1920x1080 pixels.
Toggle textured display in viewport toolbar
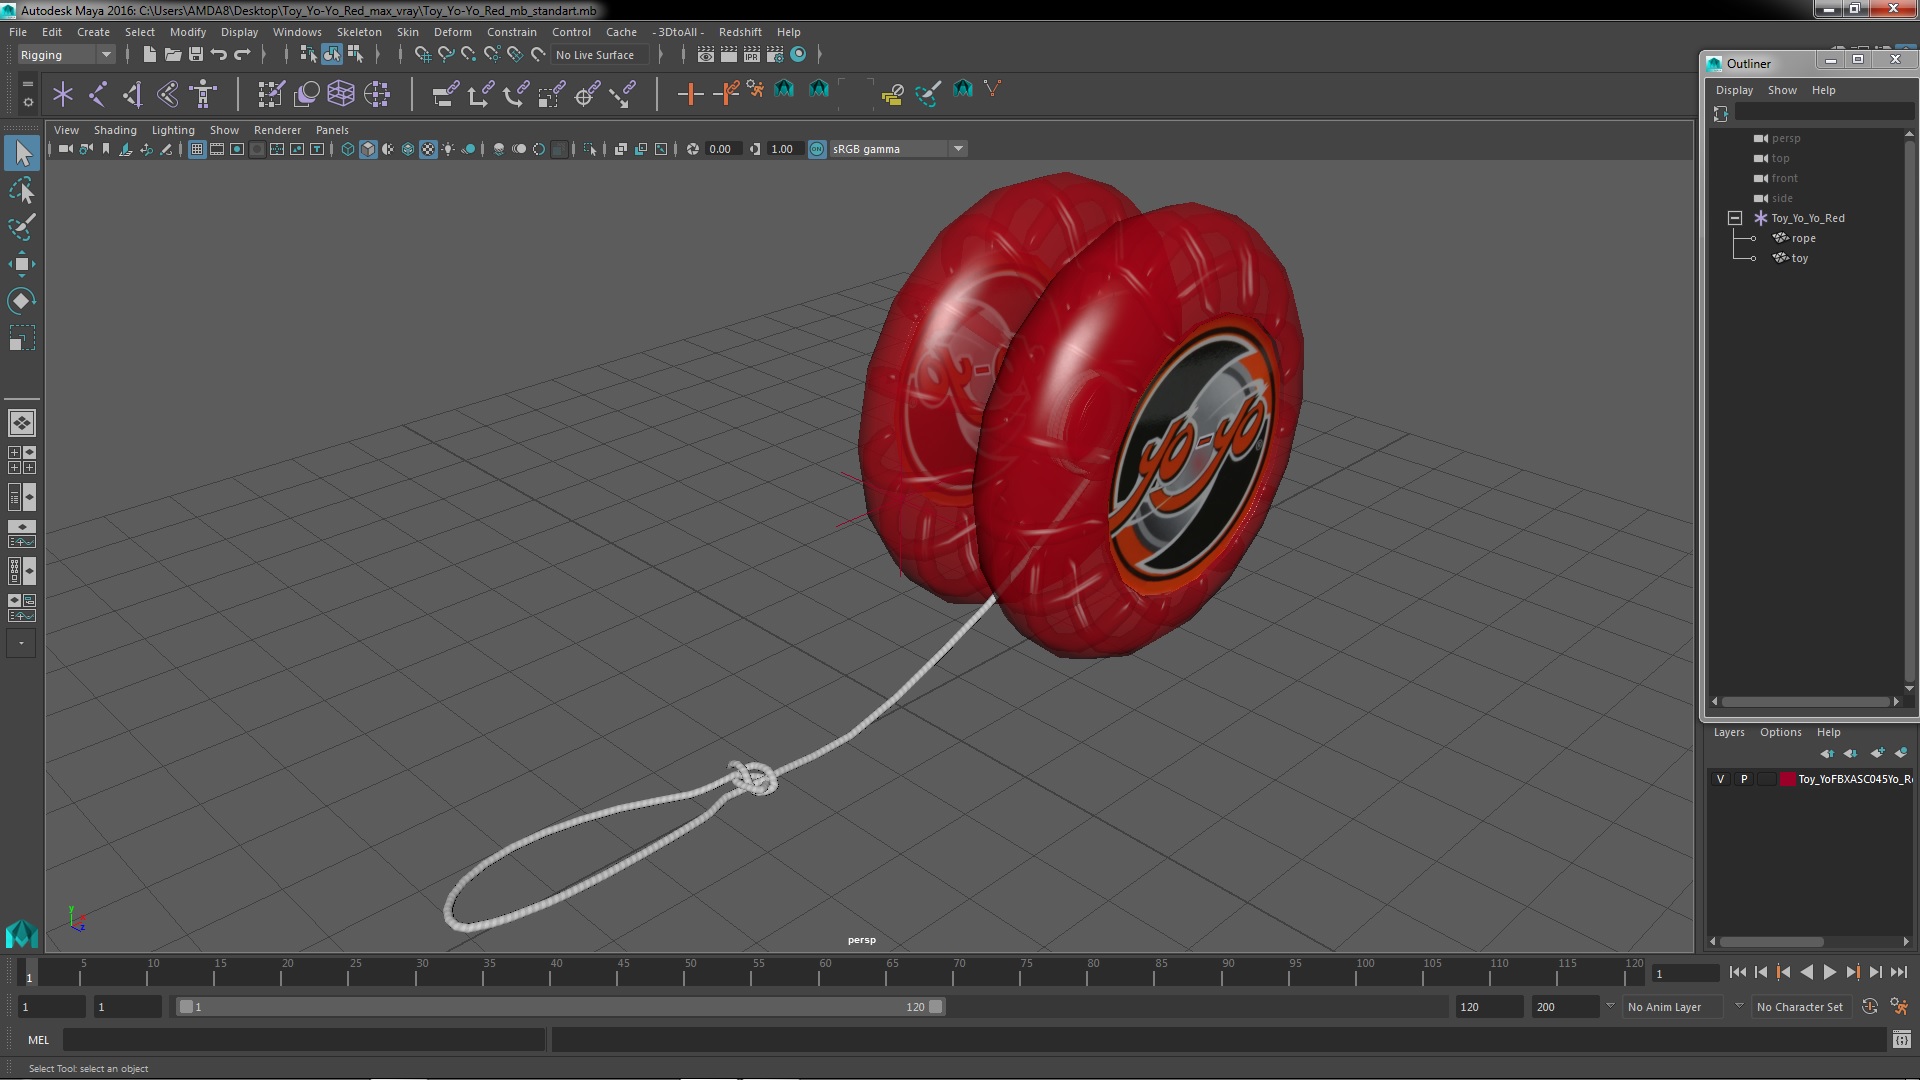coord(428,149)
